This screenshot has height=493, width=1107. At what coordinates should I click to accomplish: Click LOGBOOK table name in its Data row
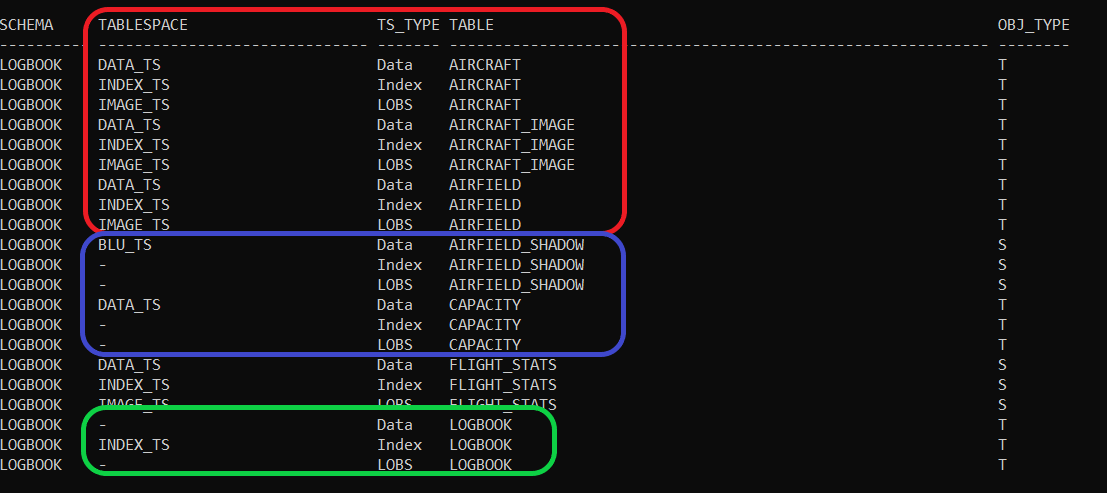[x=480, y=425]
